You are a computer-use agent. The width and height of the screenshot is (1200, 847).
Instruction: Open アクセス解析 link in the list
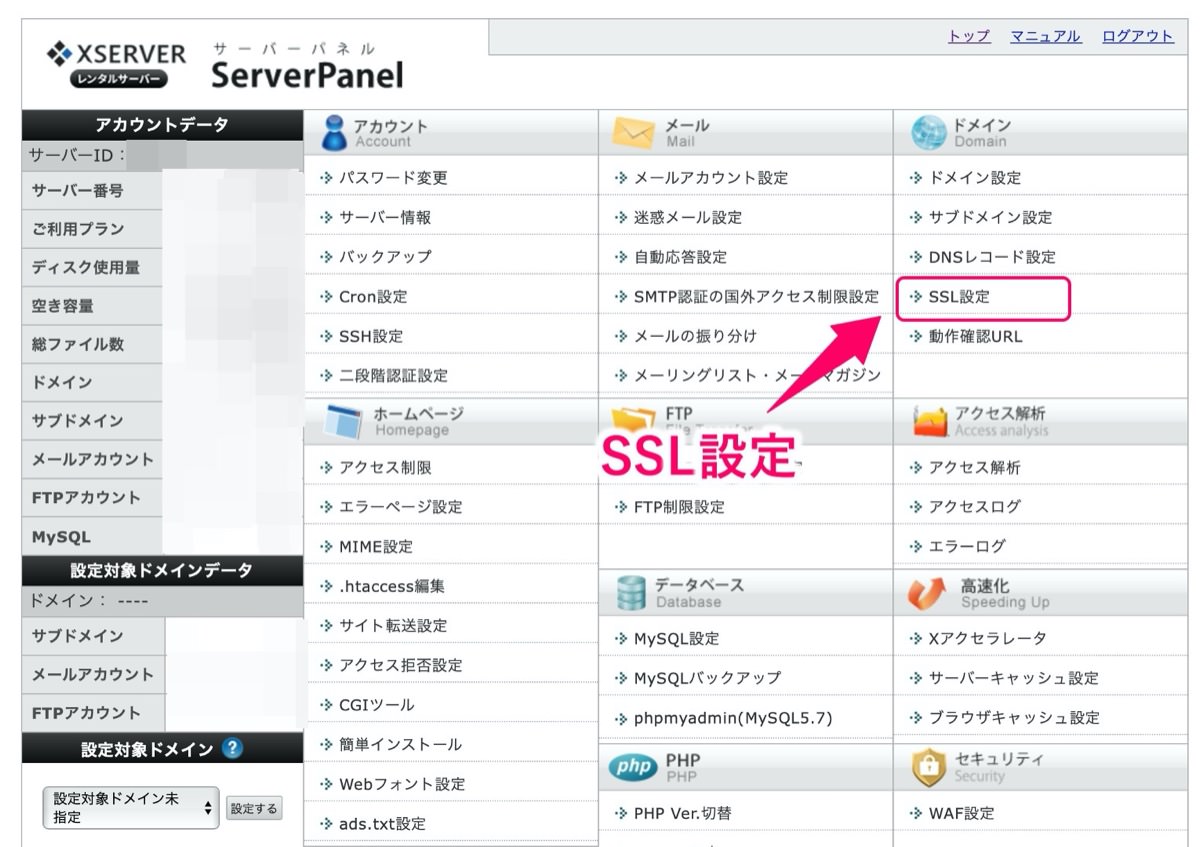click(975, 467)
